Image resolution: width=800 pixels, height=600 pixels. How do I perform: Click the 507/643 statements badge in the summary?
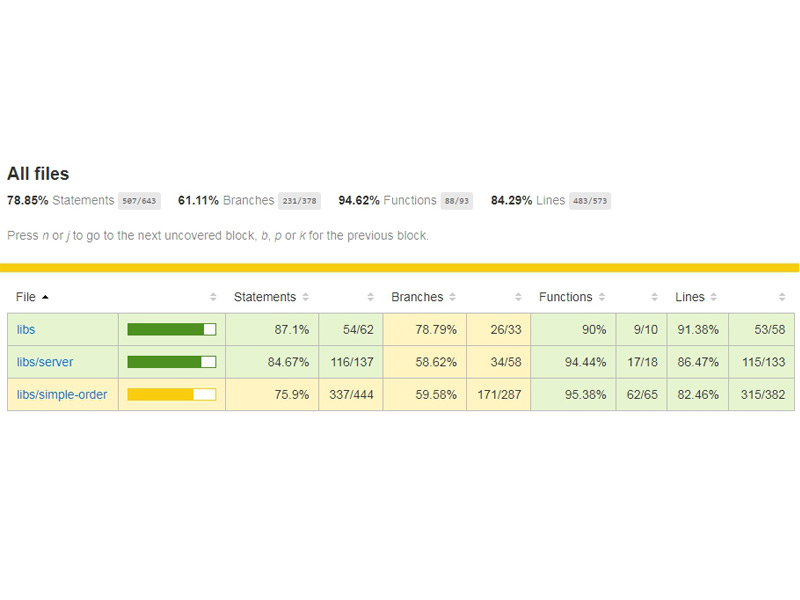(139, 201)
